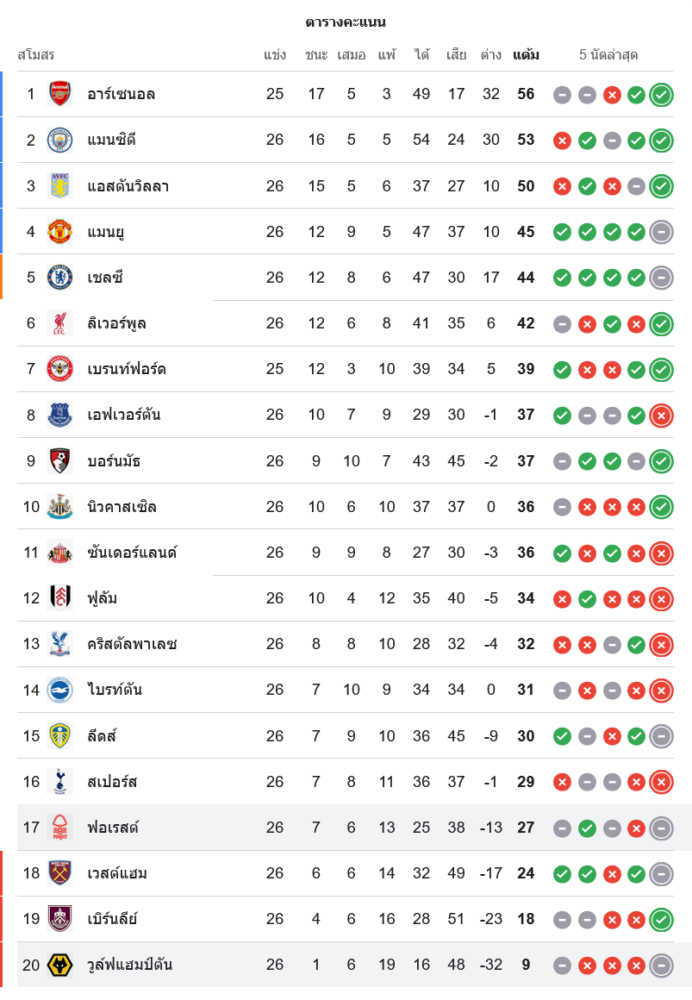This screenshot has width=692, height=1000.
Task: Click the แข่ง matches played header
Action: click(275, 55)
